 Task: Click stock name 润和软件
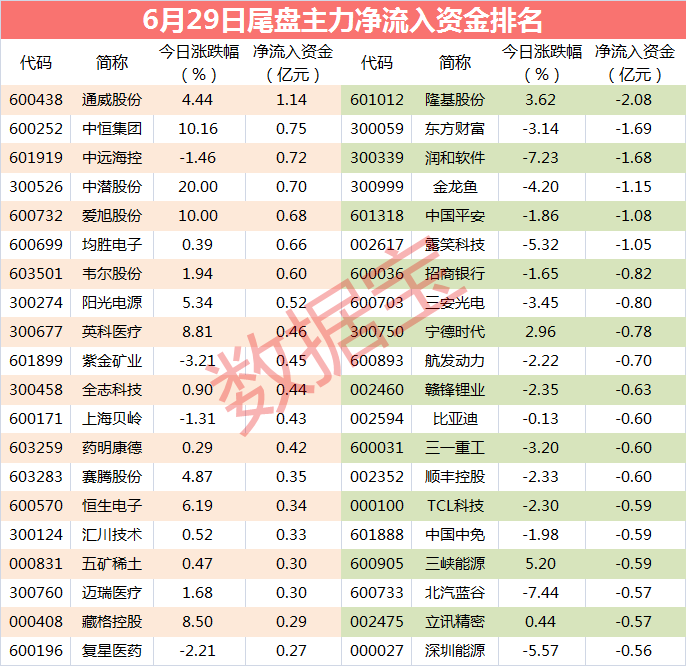coord(455,158)
